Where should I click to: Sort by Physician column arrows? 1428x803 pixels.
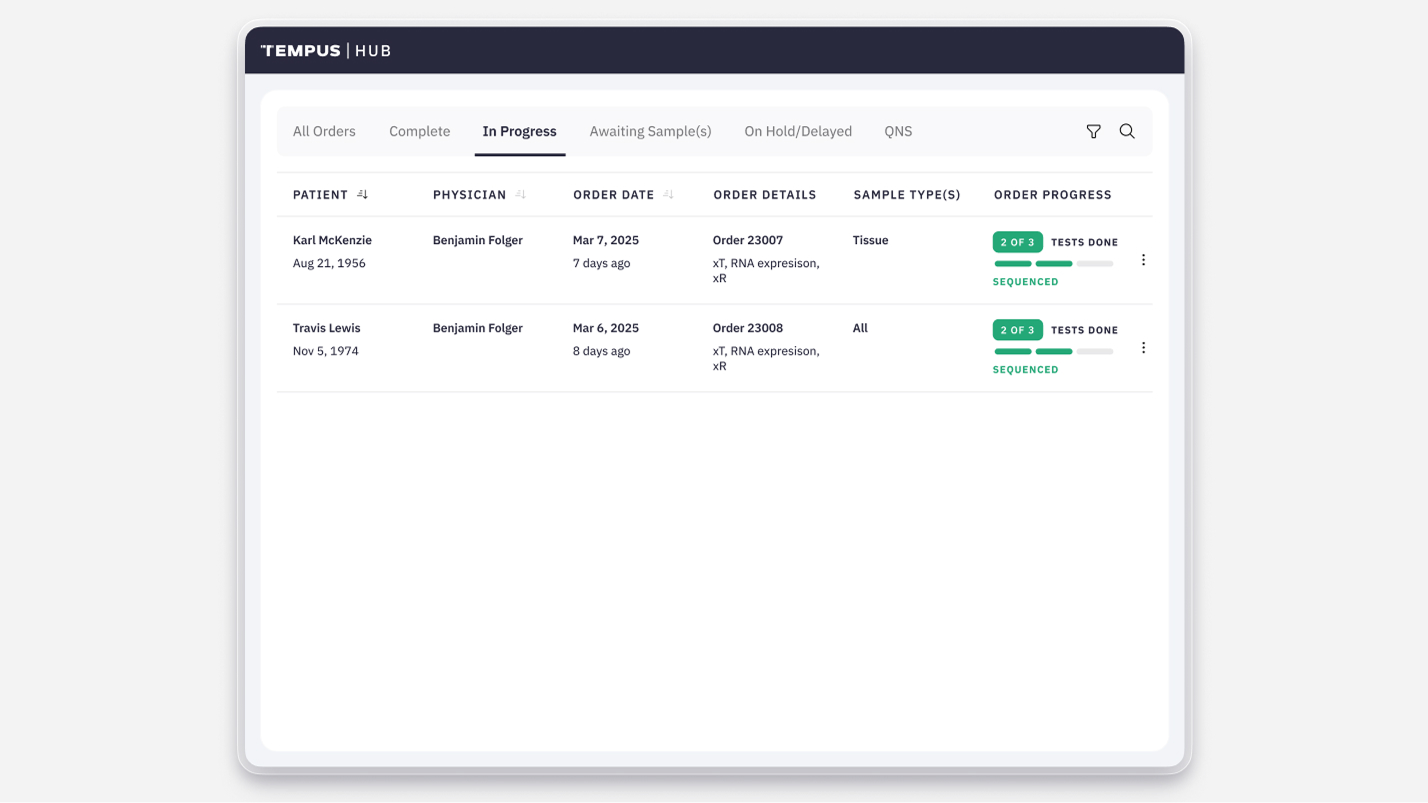pos(521,194)
